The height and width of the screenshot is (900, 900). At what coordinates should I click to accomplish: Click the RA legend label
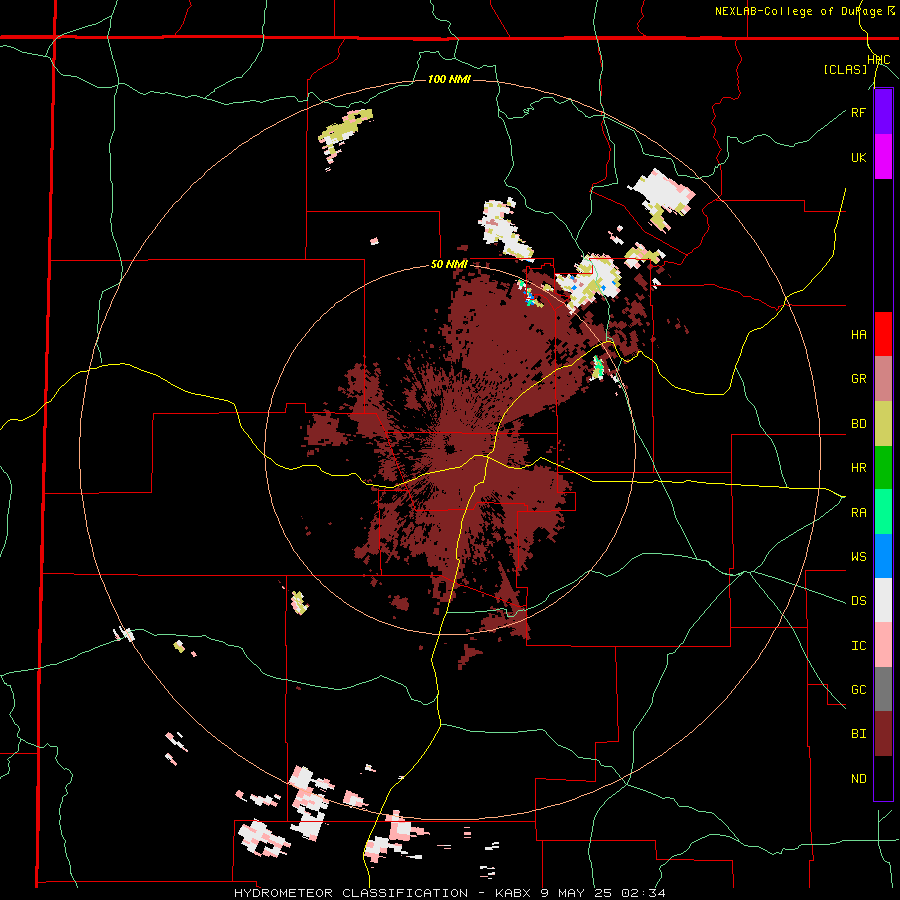[858, 513]
